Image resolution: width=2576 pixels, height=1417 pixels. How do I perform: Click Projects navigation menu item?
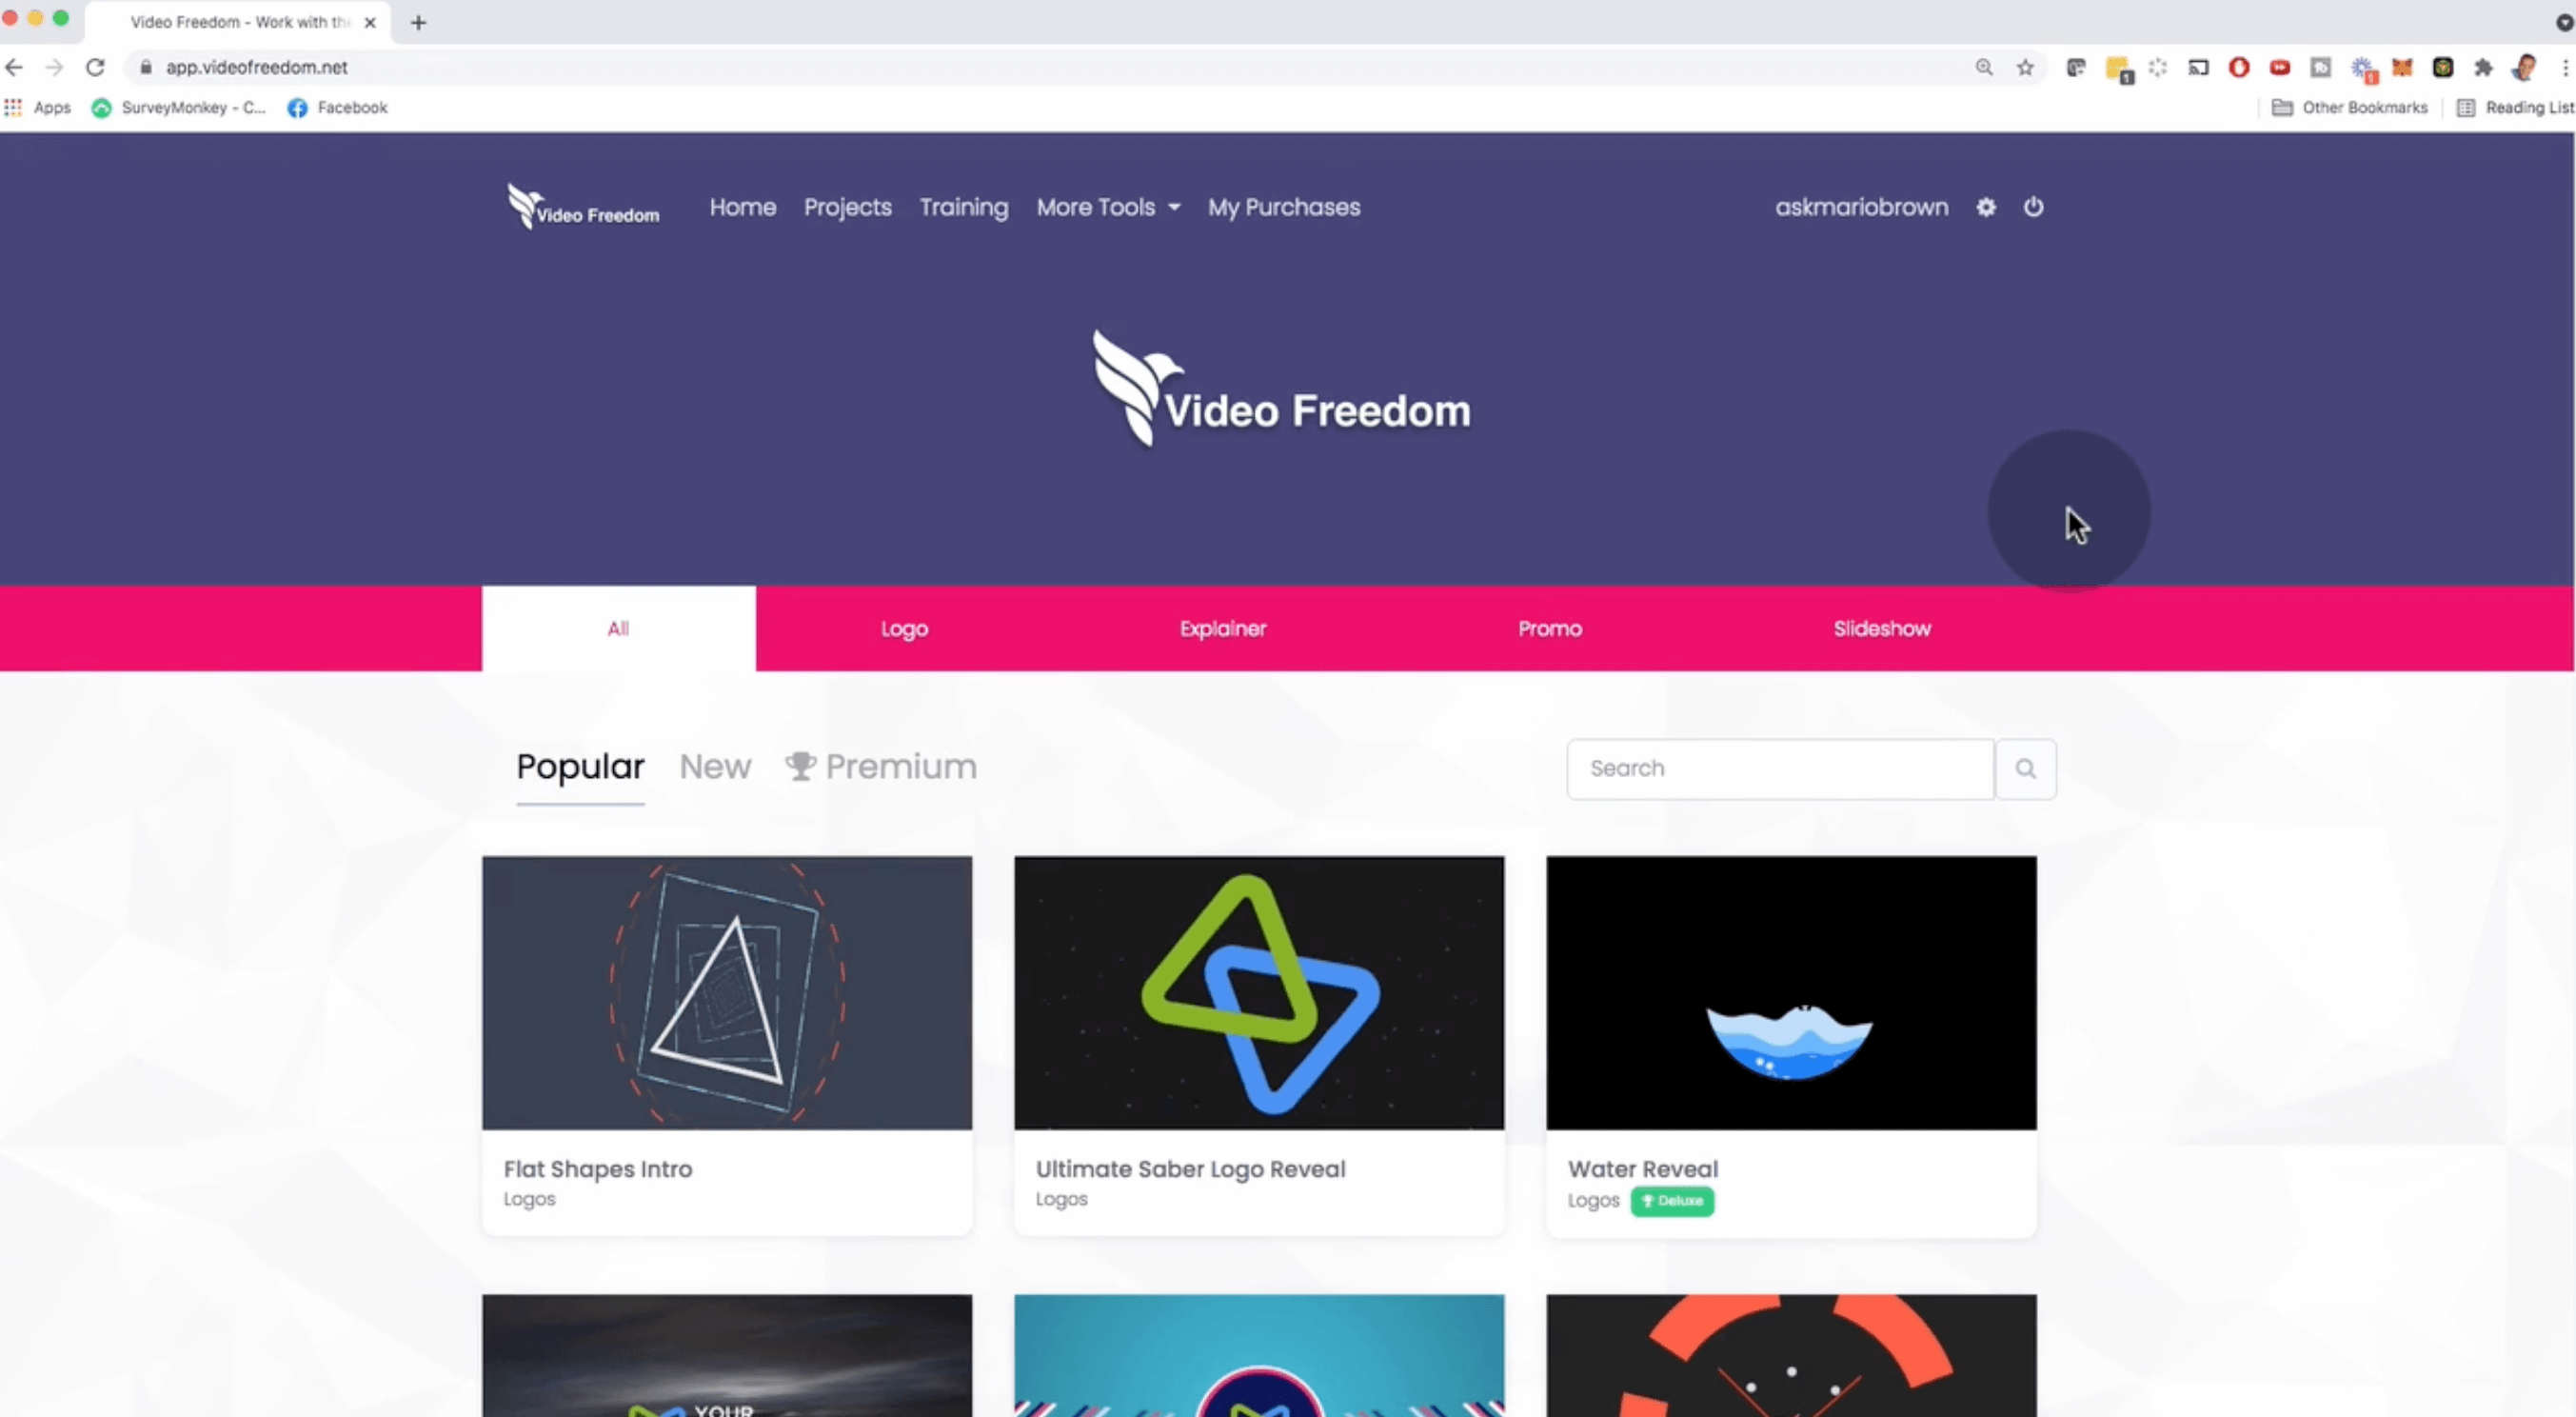click(846, 206)
